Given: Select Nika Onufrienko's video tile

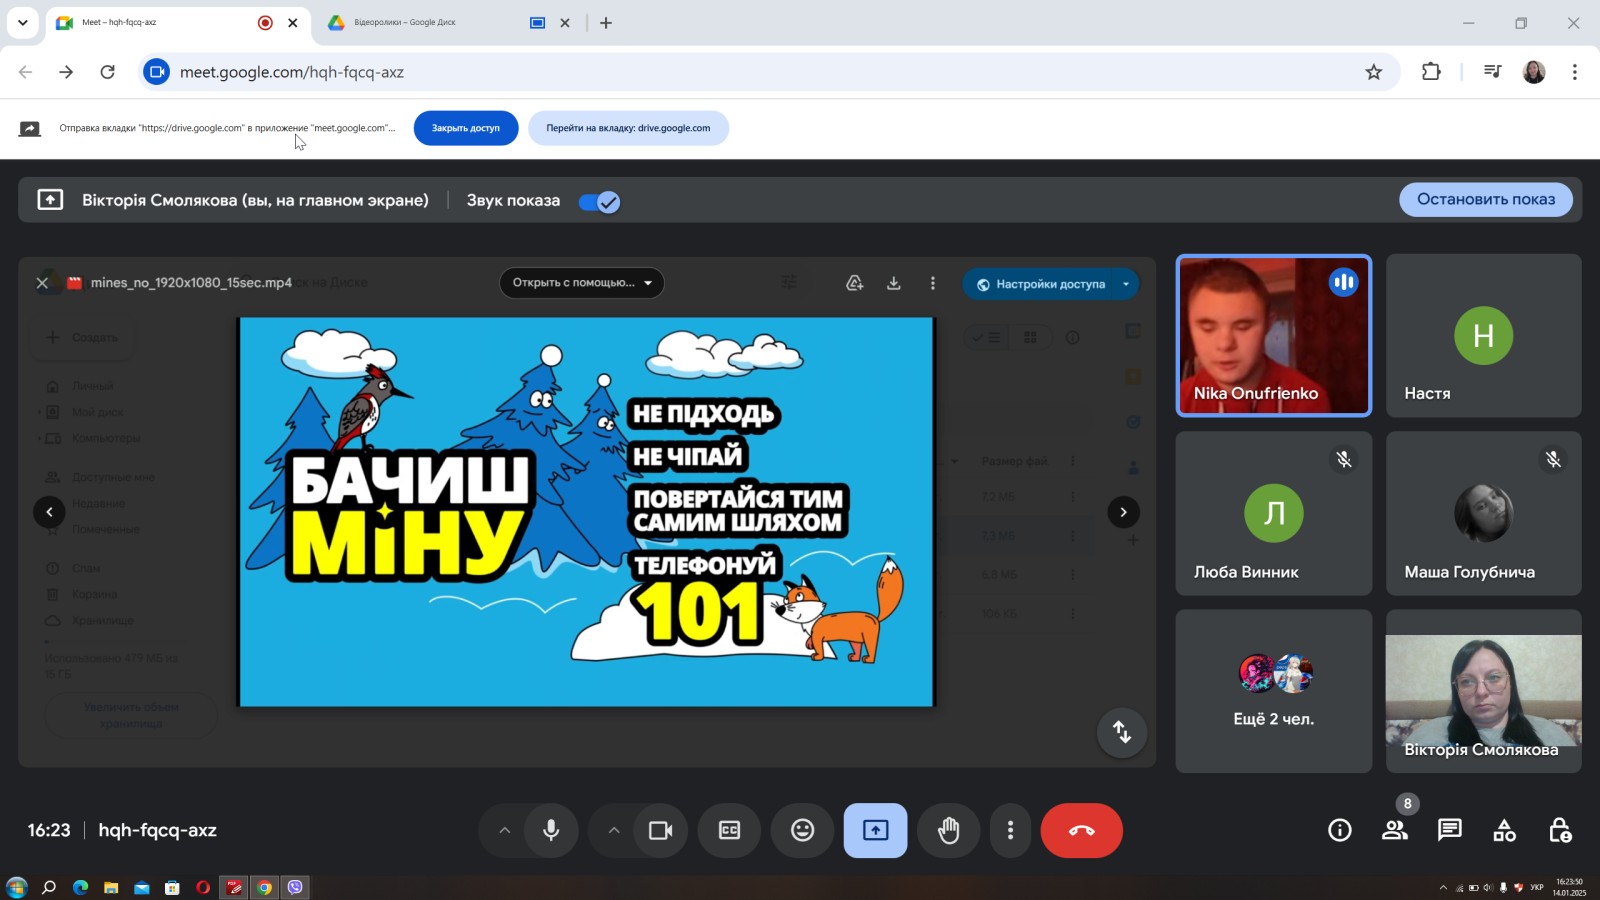Looking at the screenshot, I should (1273, 335).
